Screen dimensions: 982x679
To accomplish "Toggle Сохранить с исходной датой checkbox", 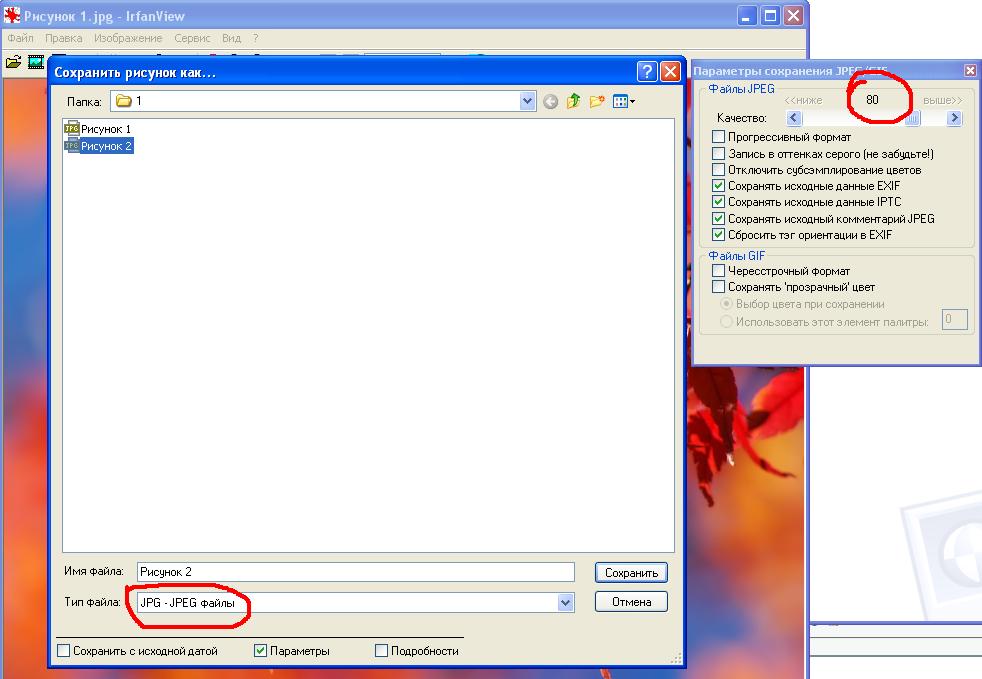I will (64, 651).
